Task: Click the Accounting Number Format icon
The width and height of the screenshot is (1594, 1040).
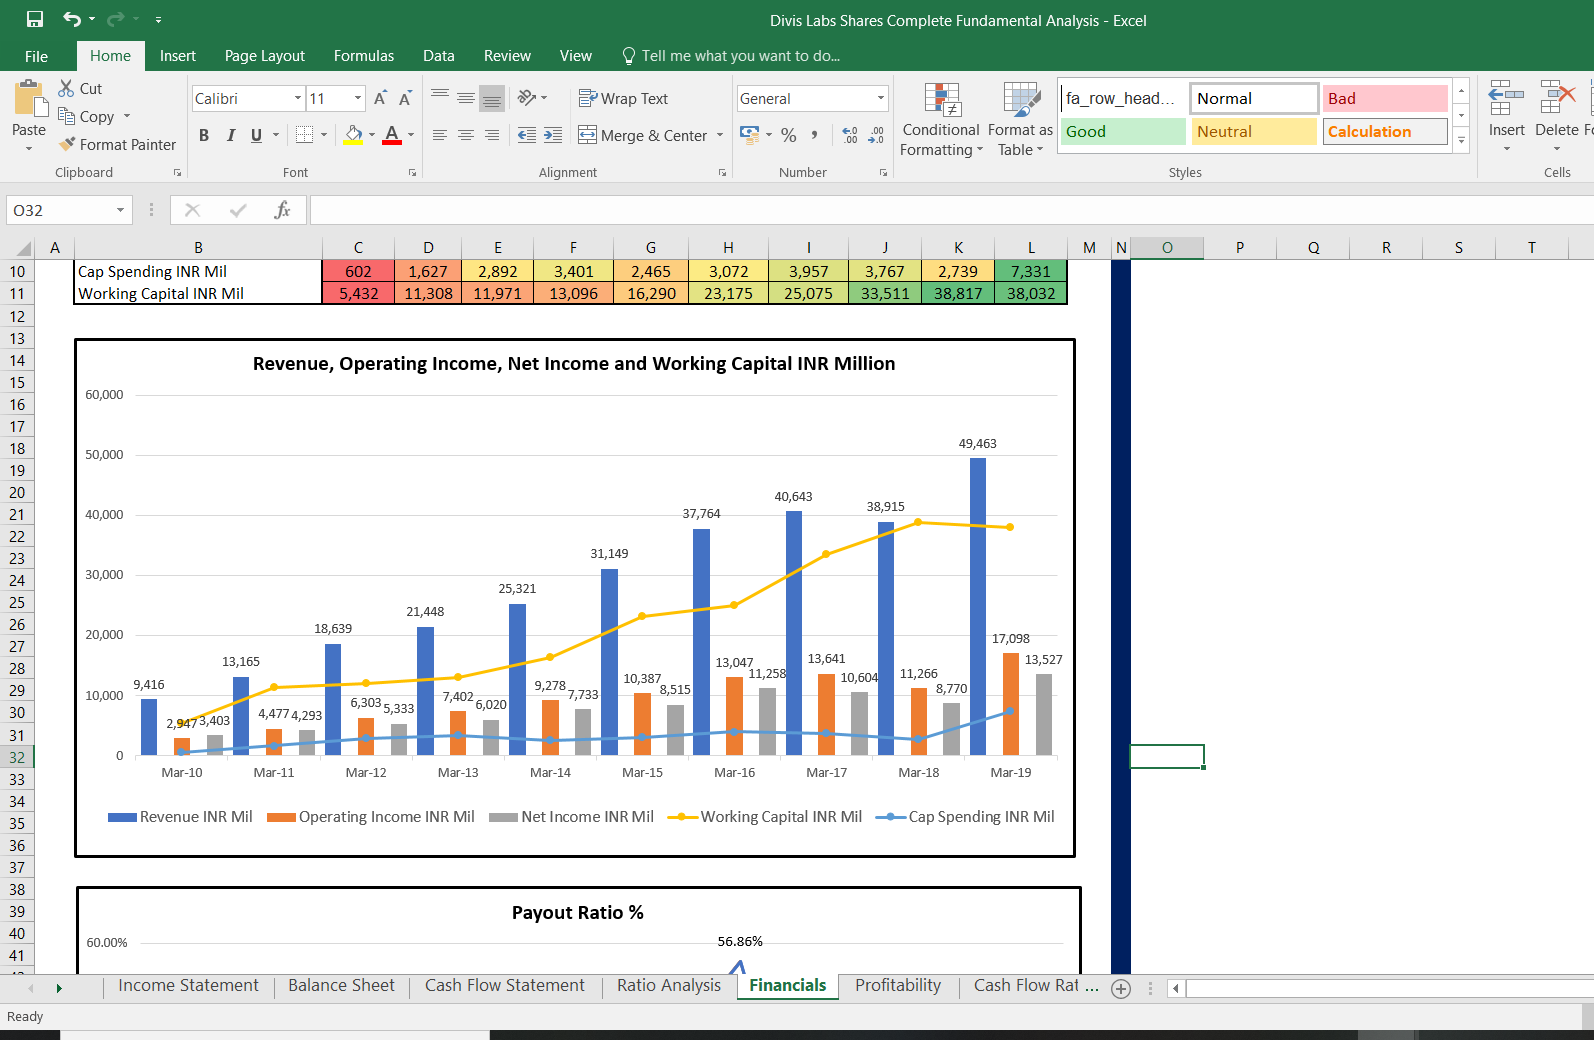Action: point(749,134)
